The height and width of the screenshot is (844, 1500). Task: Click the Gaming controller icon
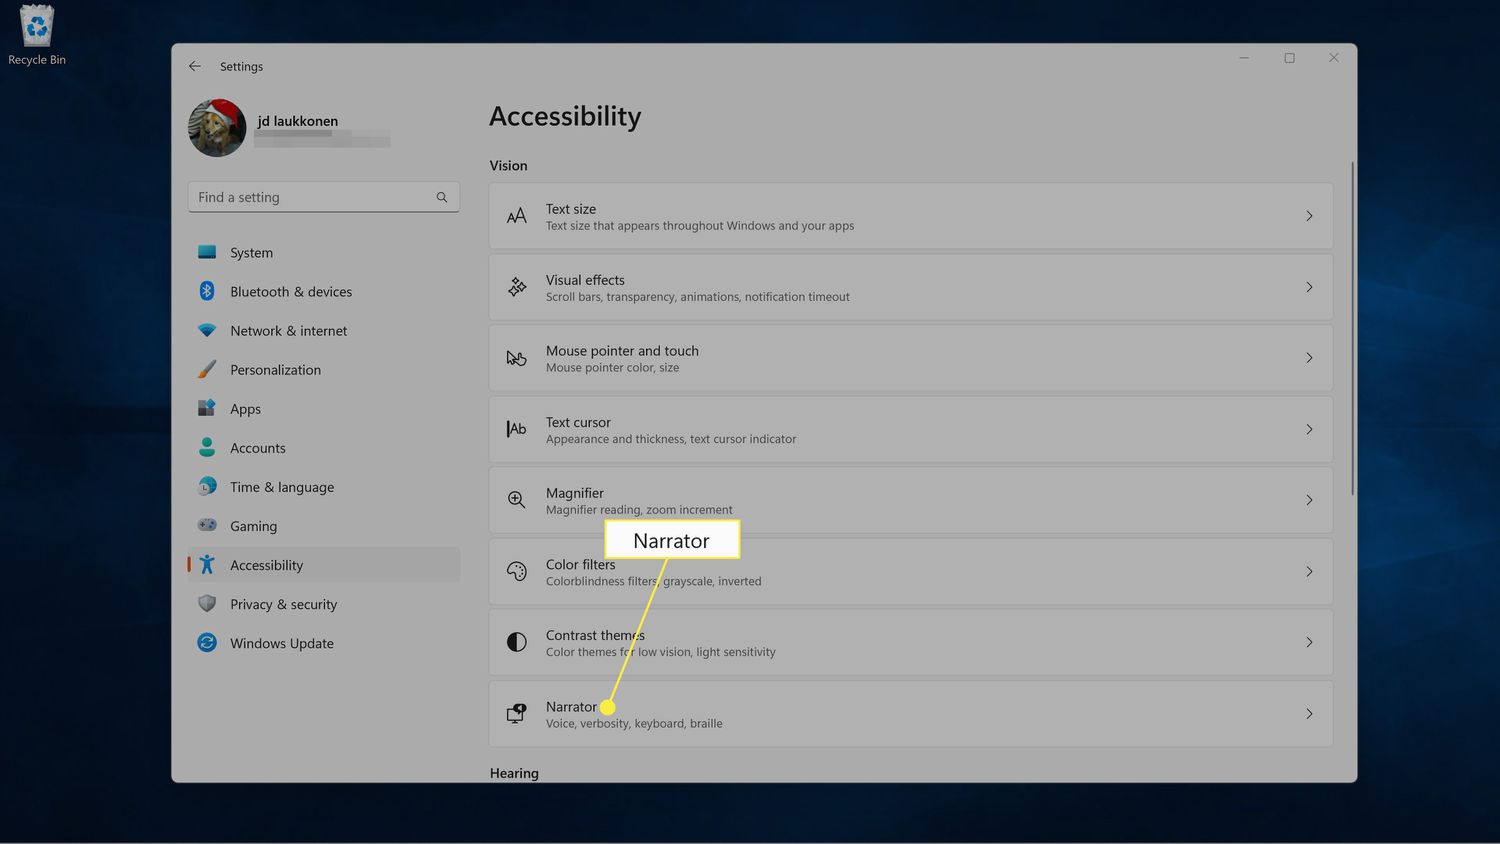[207, 525]
